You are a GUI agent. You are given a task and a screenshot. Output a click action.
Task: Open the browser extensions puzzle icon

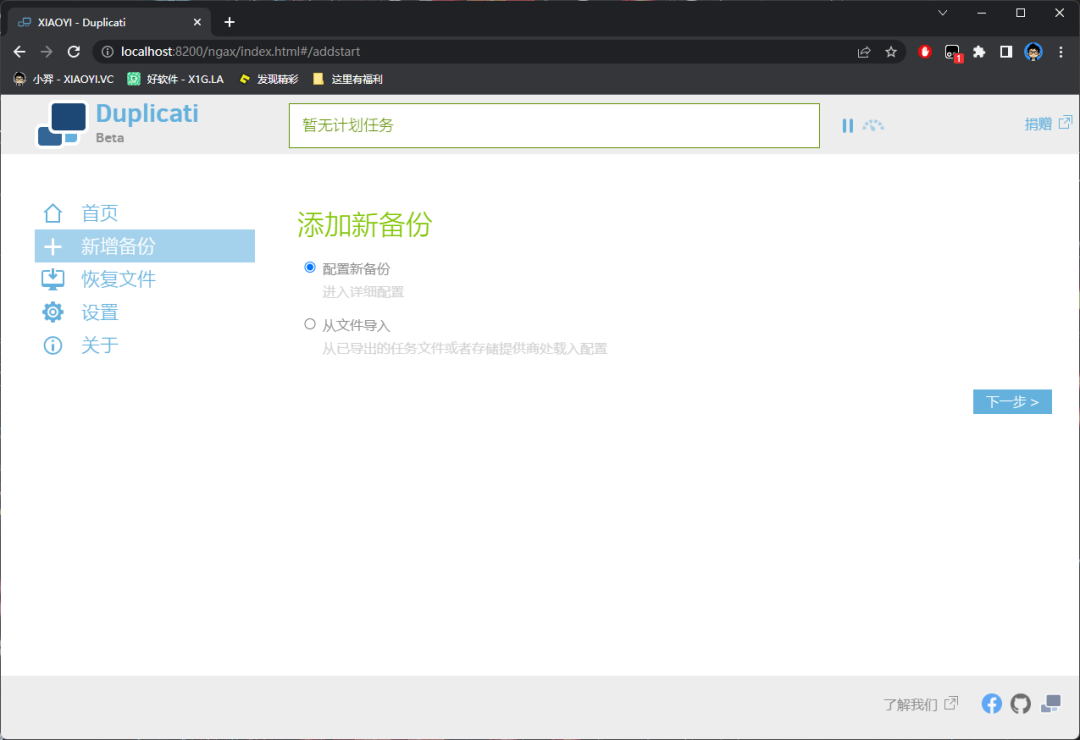pos(979,52)
